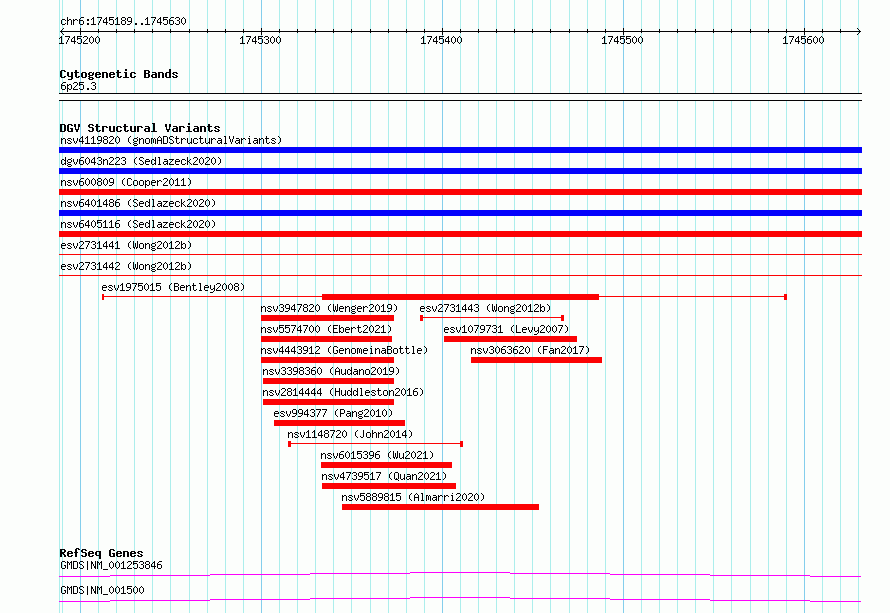The image size is (890, 613).
Task: Click the nsv5889815 (Almarri2020) label
Action: point(413,497)
